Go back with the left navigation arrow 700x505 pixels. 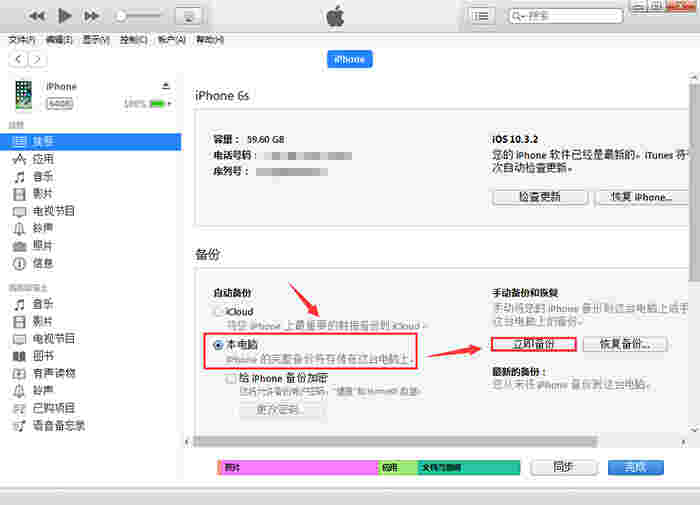click(18, 59)
